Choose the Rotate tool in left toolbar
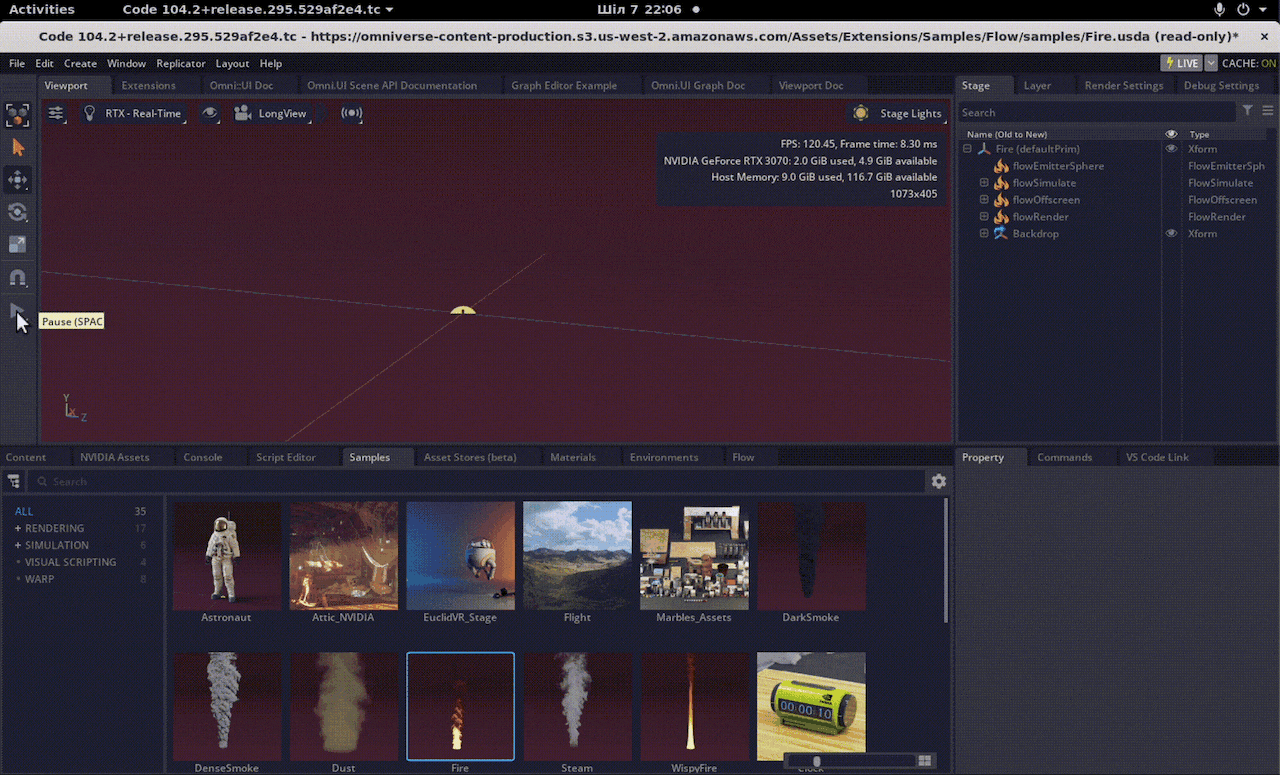Screen dimensions: 1280x775 pos(17,212)
